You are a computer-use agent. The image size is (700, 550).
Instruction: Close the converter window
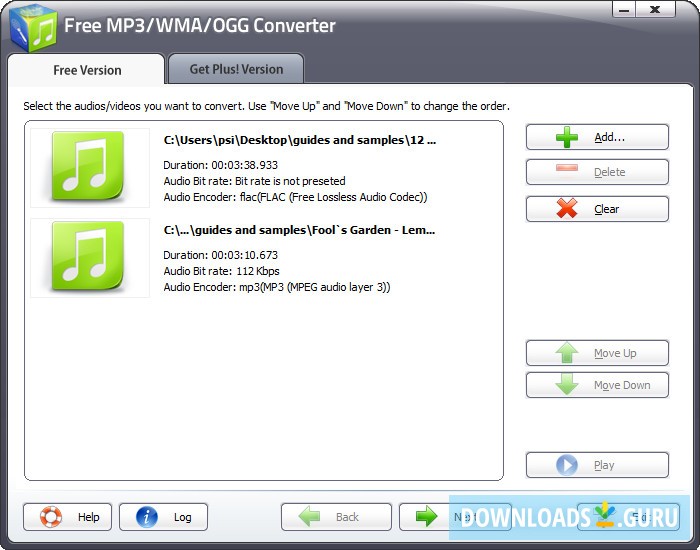click(x=655, y=9)
